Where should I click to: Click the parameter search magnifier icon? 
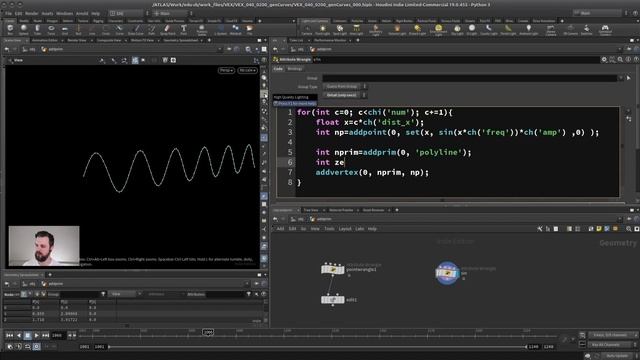[620, 60]
